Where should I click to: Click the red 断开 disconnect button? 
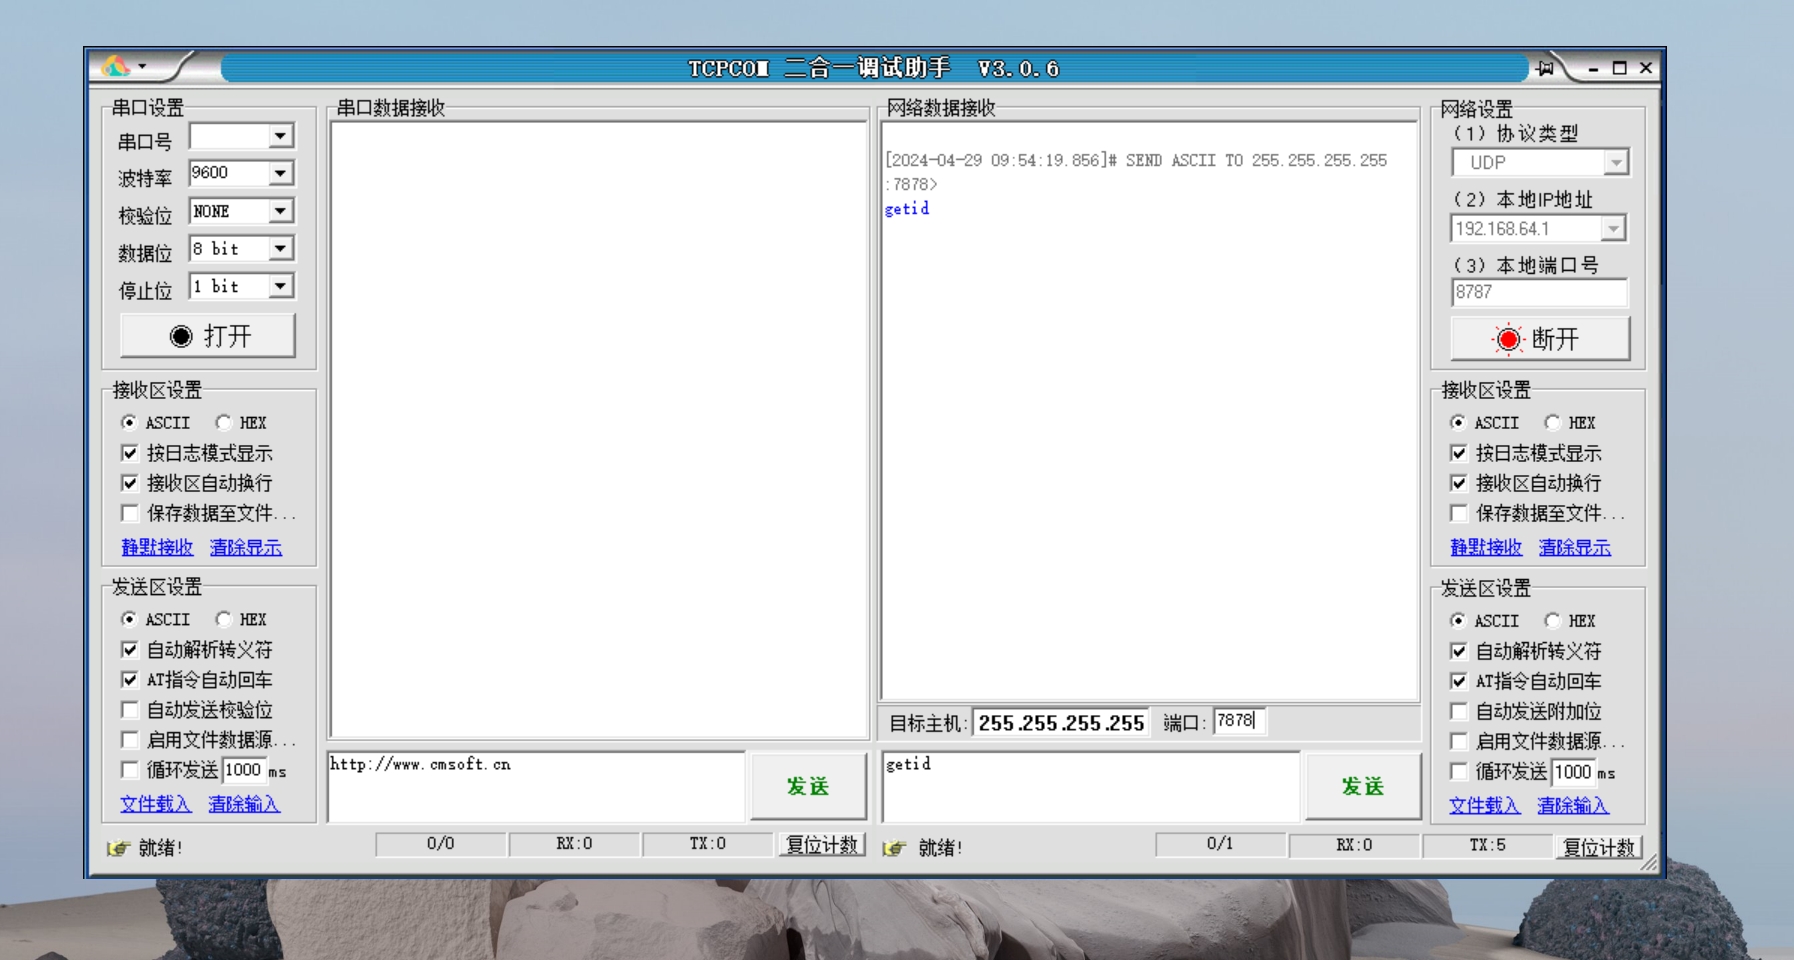[1539, 339]
